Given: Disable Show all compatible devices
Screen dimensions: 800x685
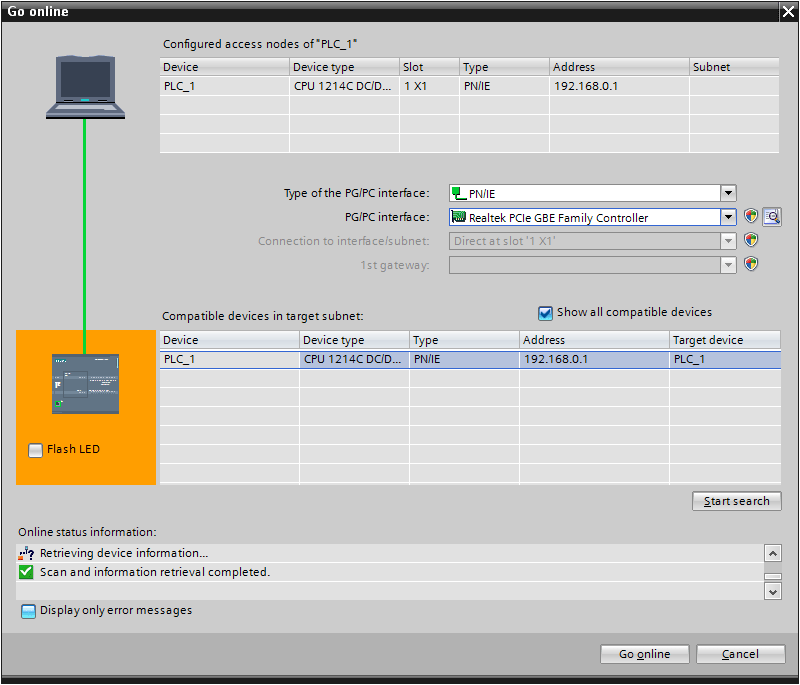Looking at the screenshot, I should pos(545,313).
